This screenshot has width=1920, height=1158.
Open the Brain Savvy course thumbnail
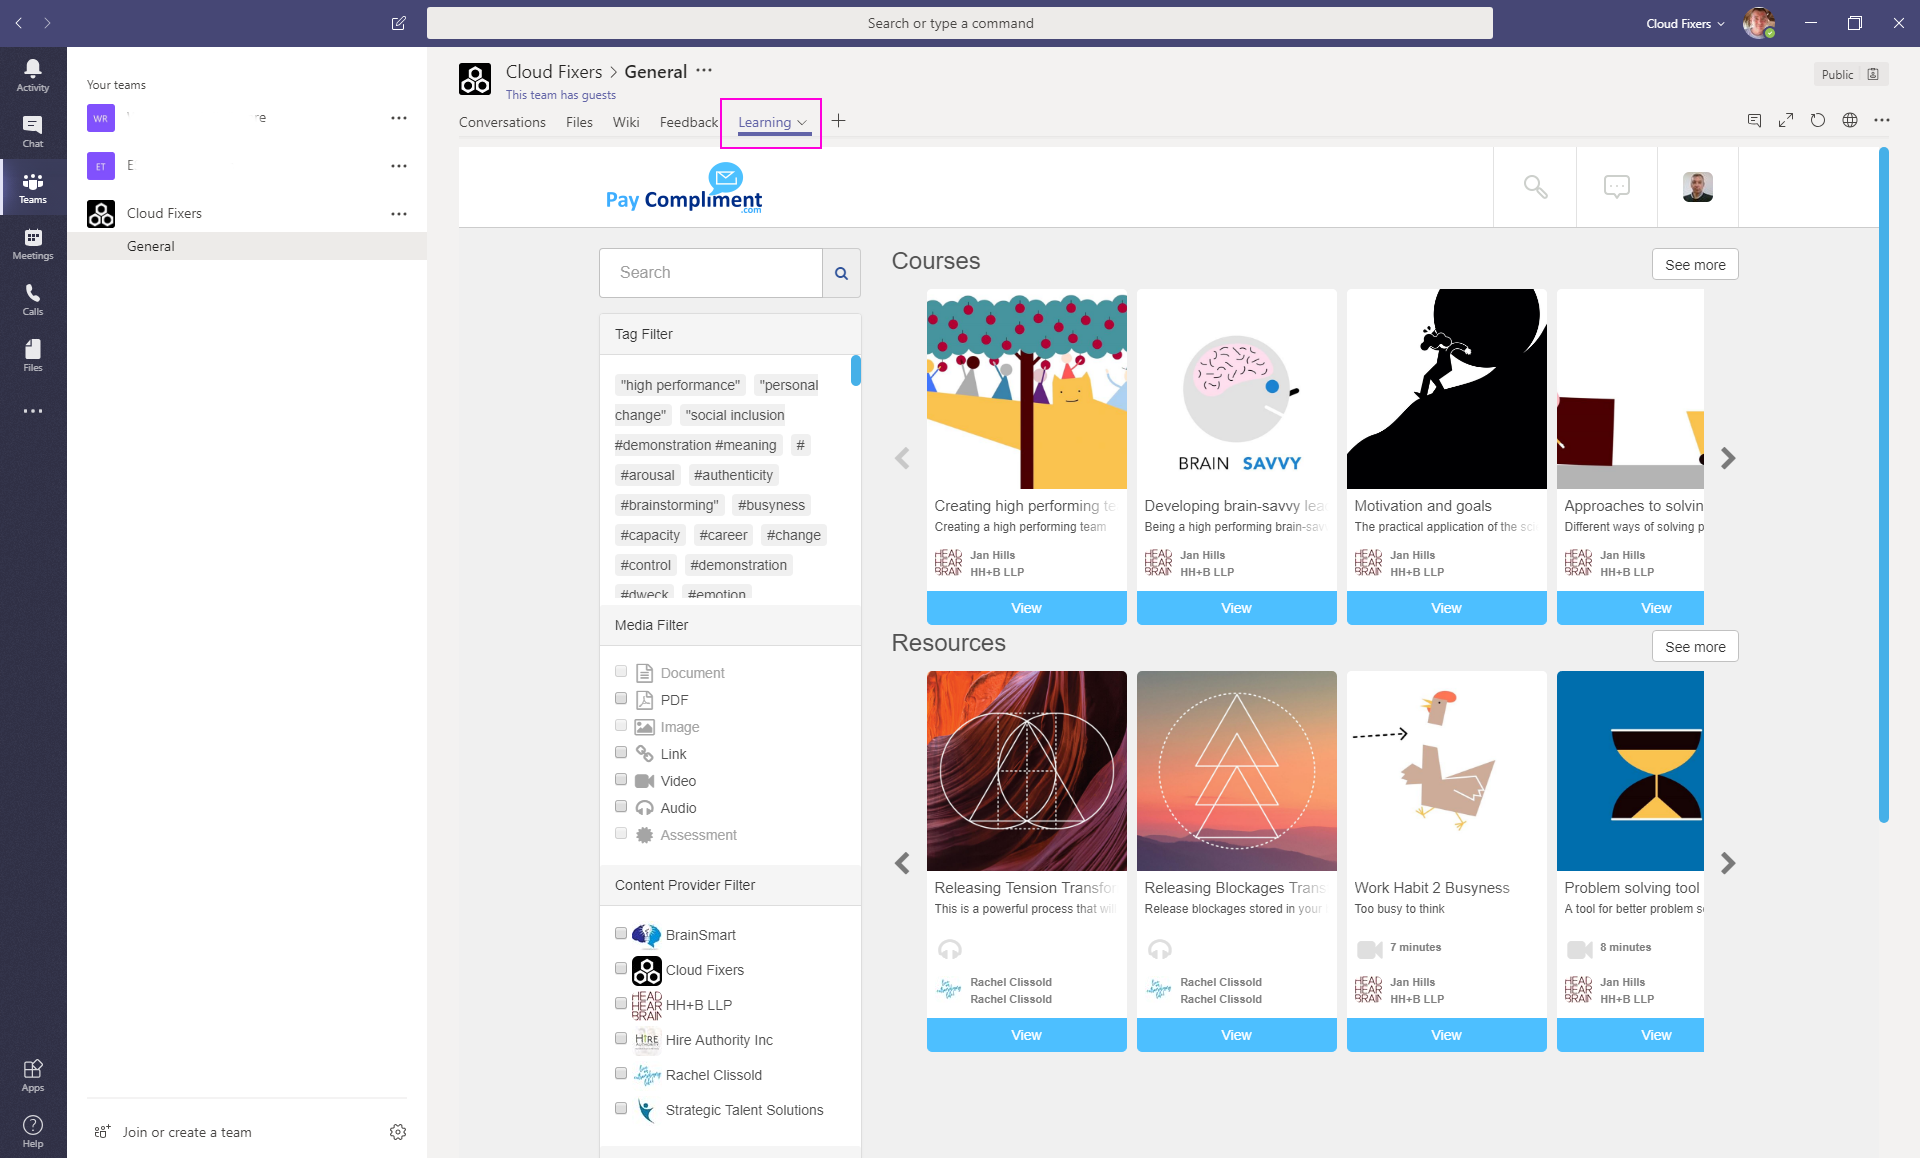1236,389
